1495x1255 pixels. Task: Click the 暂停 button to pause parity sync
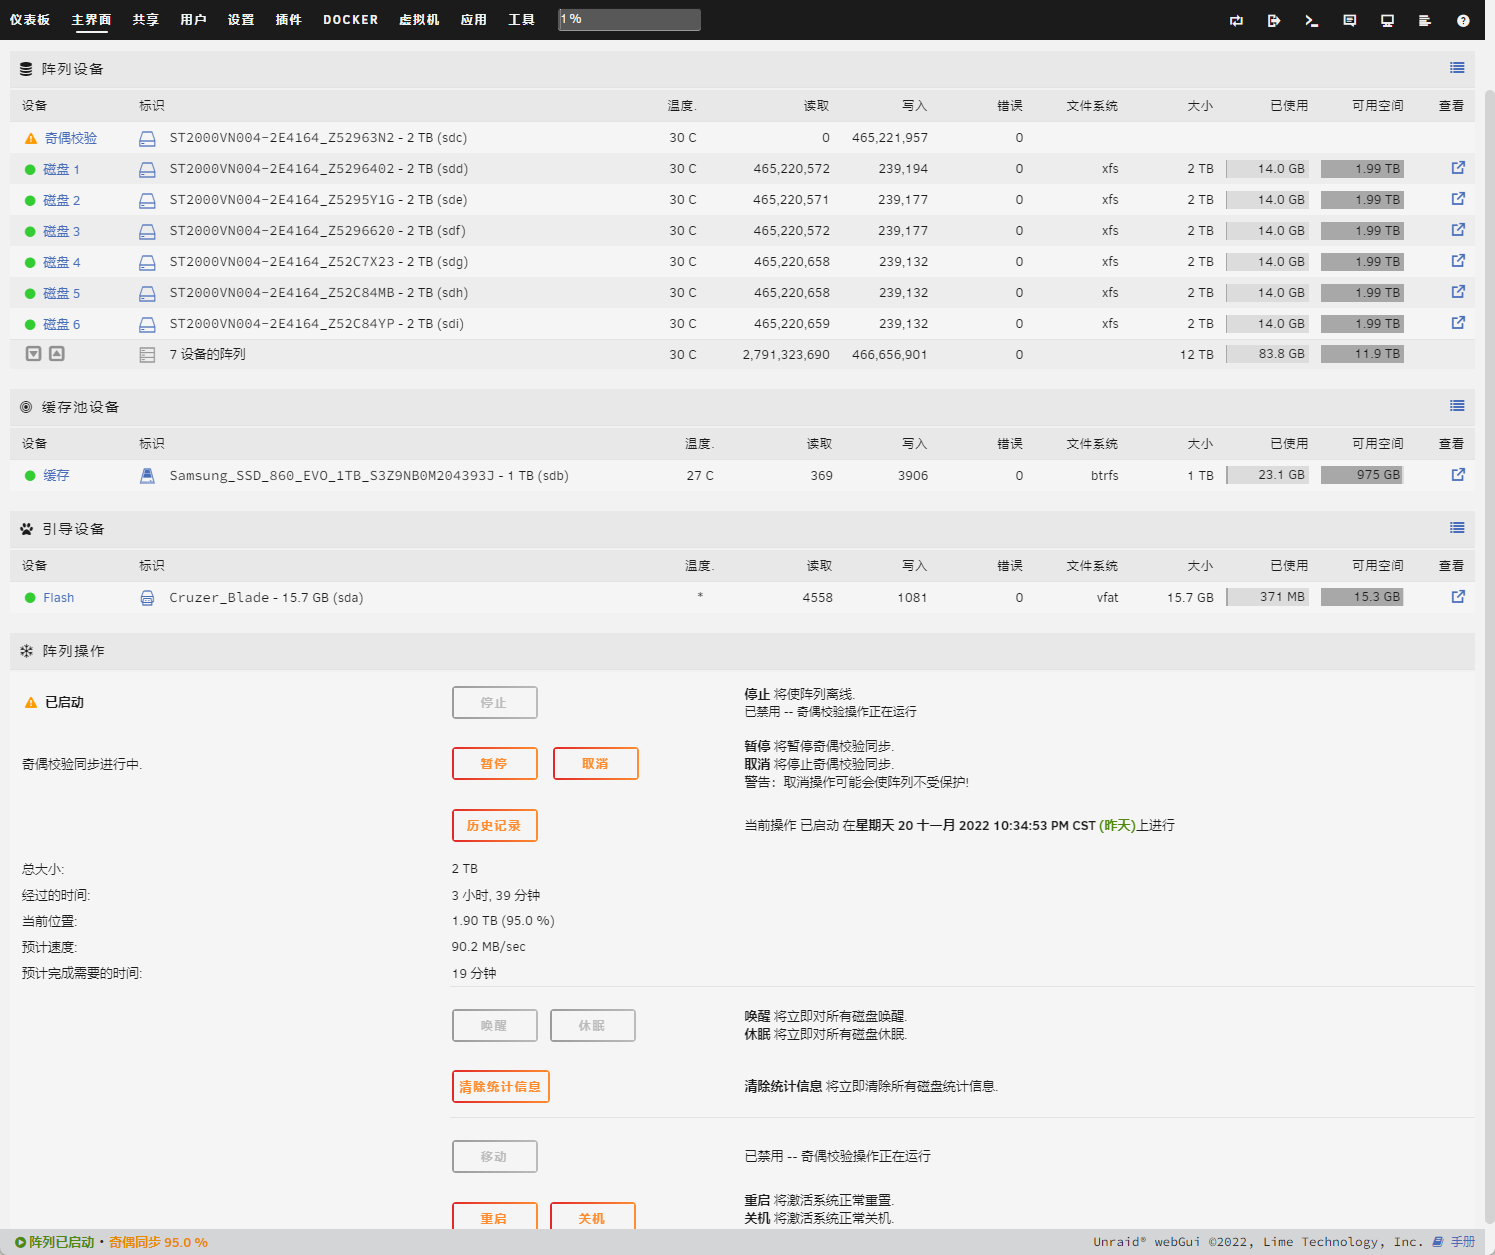(x=494, y=763)
